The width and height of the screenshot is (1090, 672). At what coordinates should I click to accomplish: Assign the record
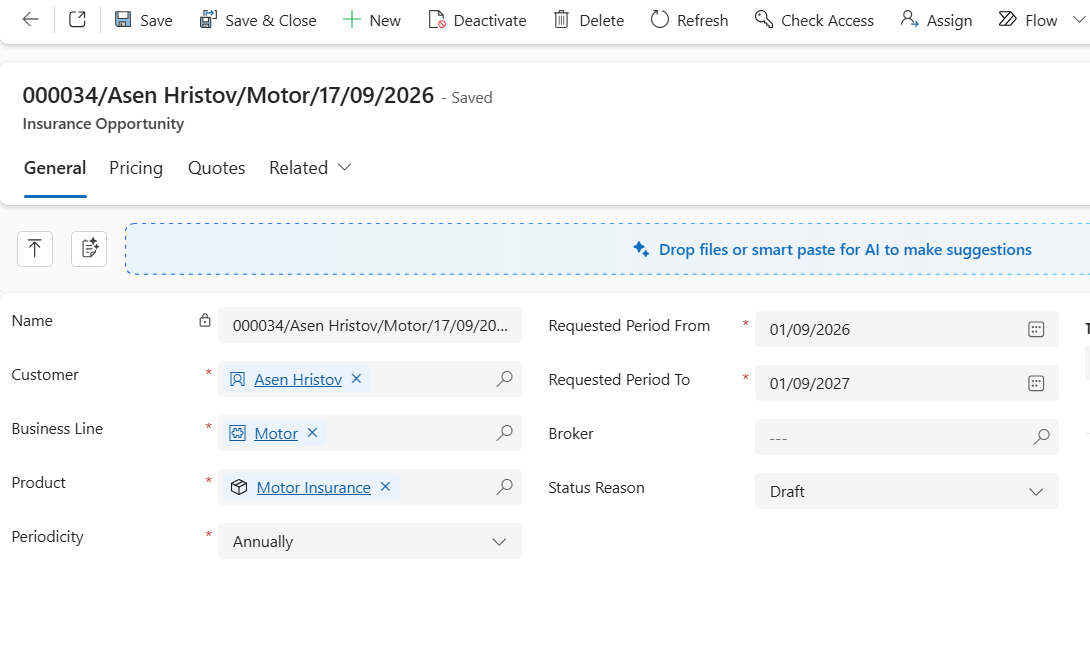(x=936, y=20)
